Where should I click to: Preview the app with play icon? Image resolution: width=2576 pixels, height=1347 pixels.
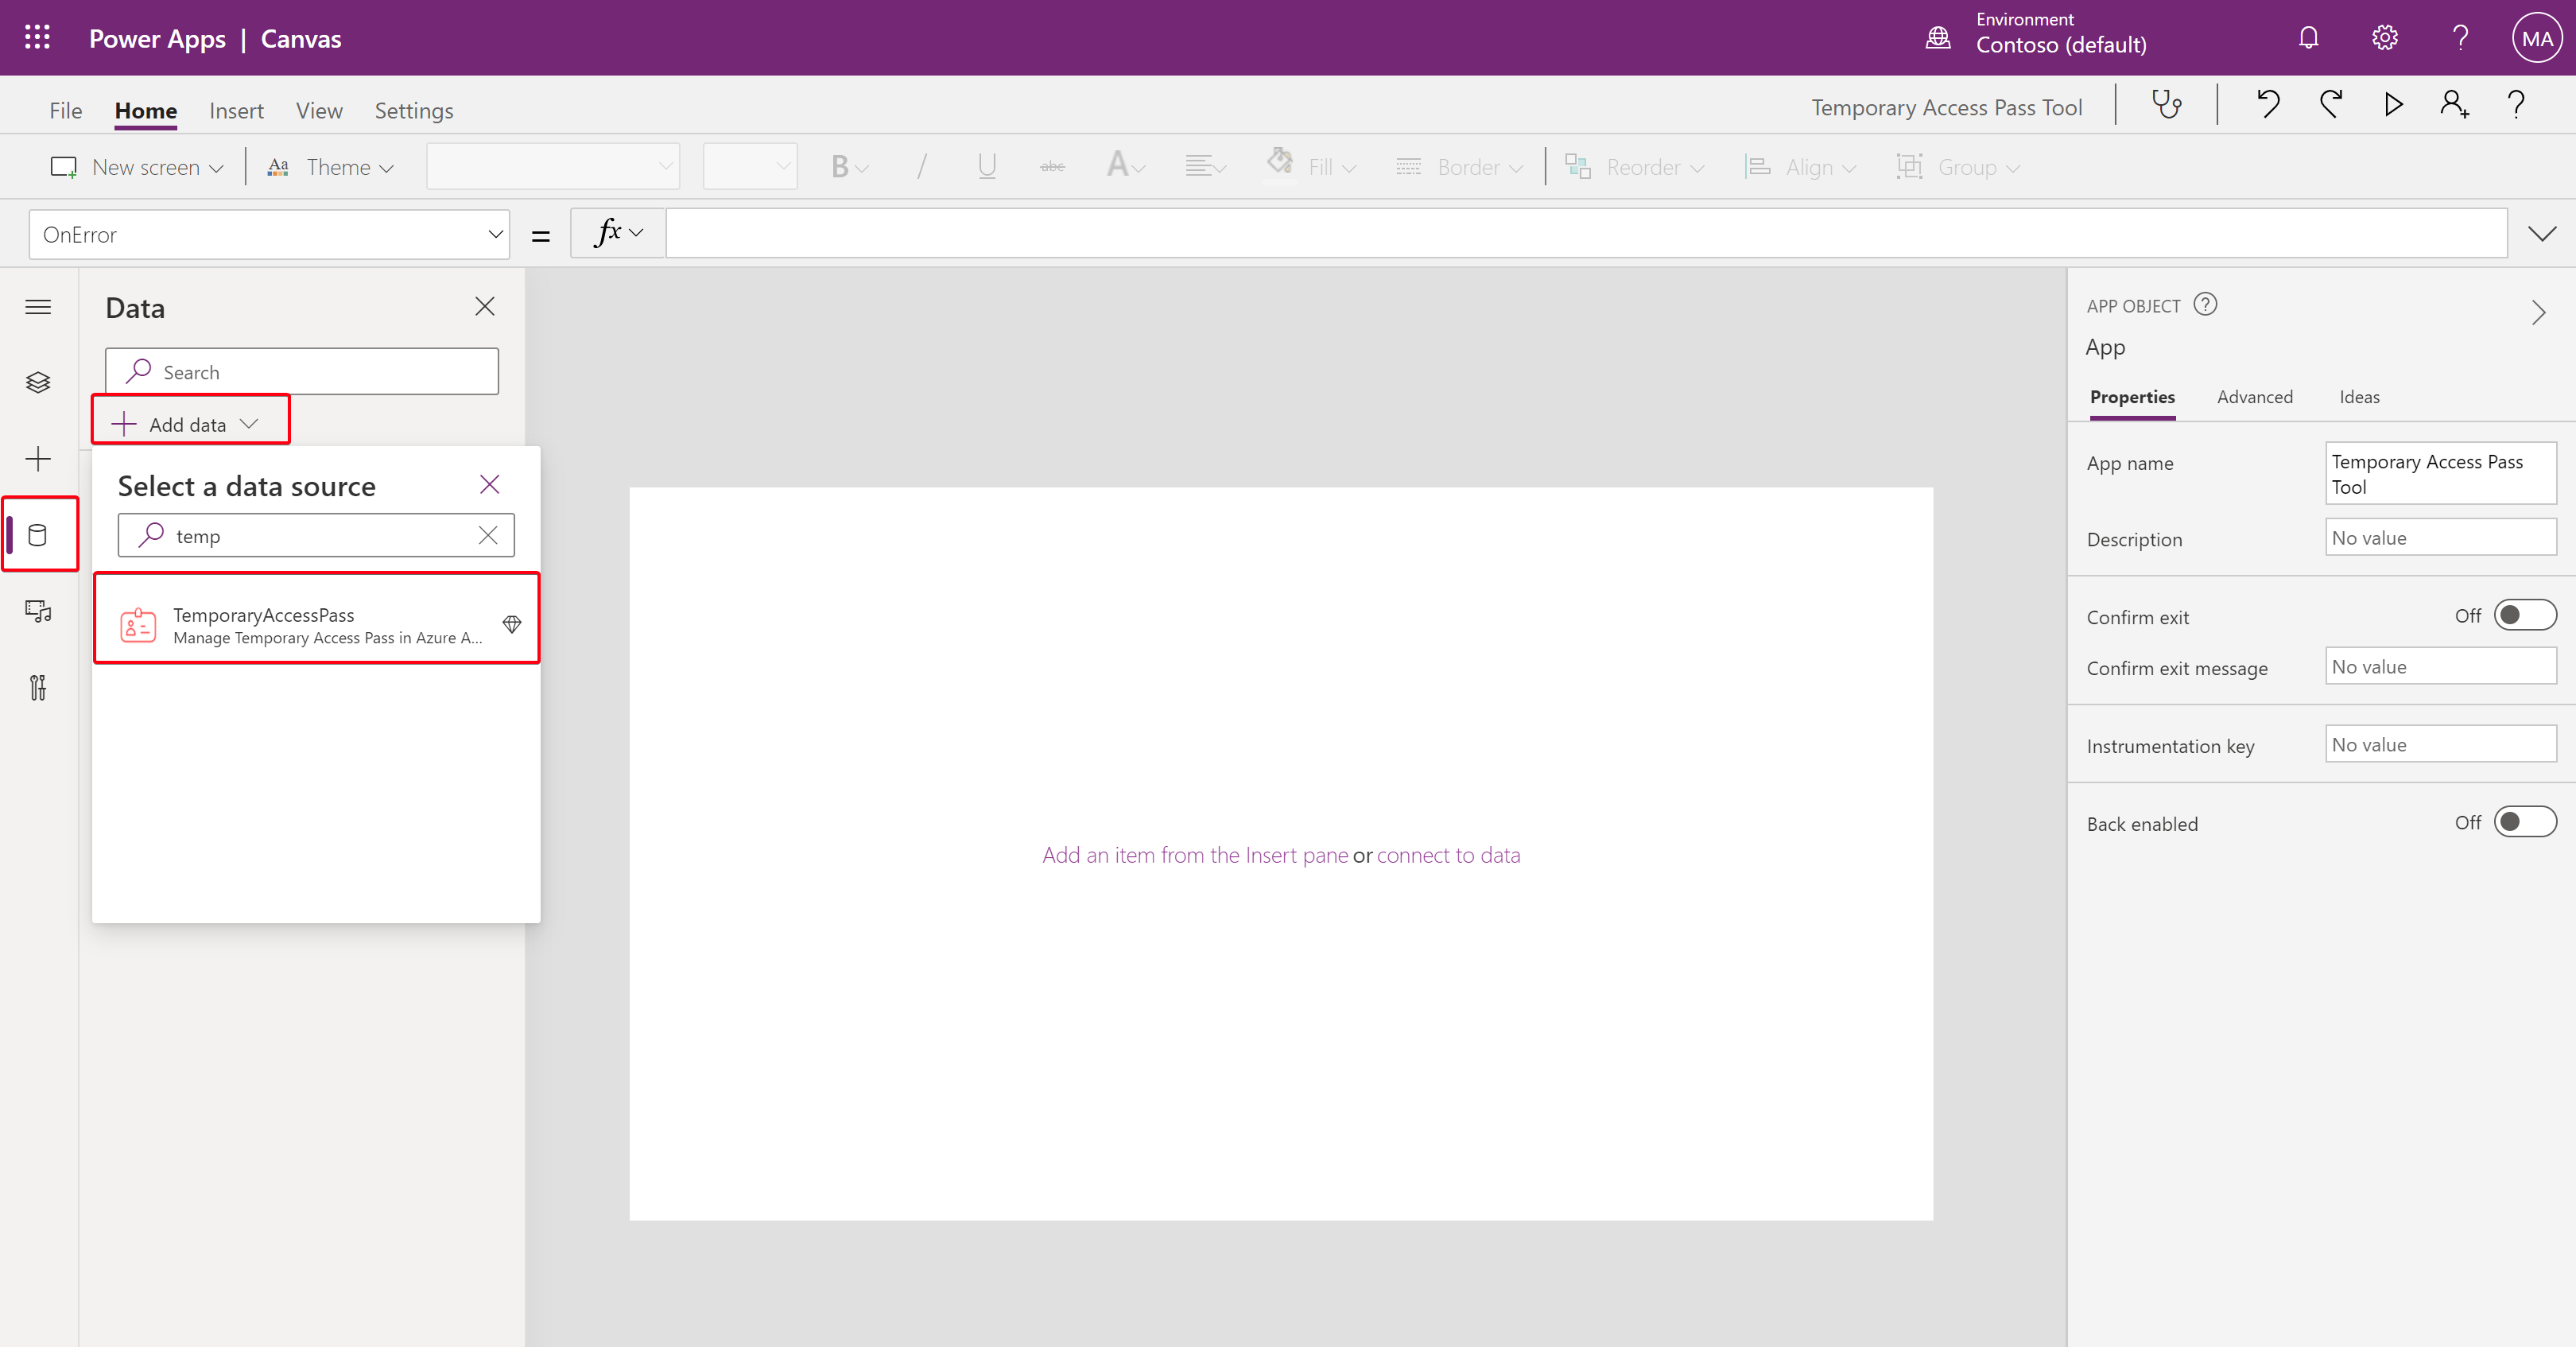pyautogui.click(x=2393, y=105)
